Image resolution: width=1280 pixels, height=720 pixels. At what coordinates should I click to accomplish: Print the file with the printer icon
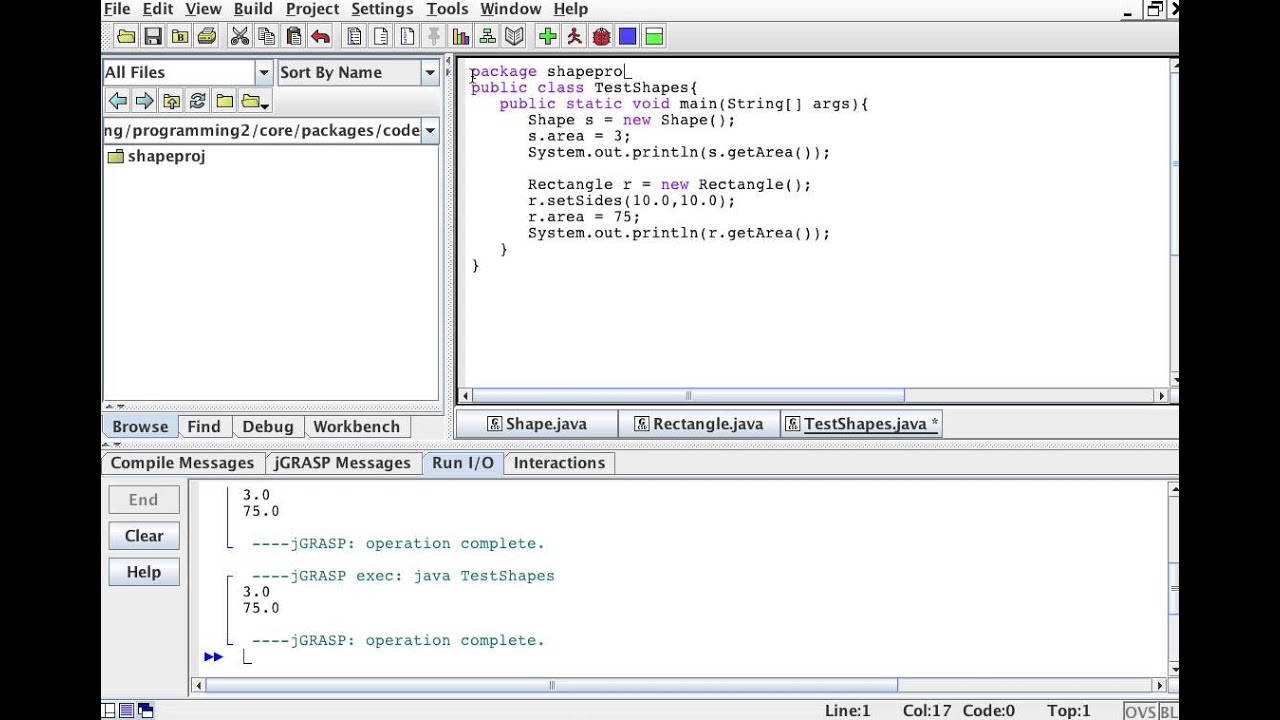click(207, 37)
